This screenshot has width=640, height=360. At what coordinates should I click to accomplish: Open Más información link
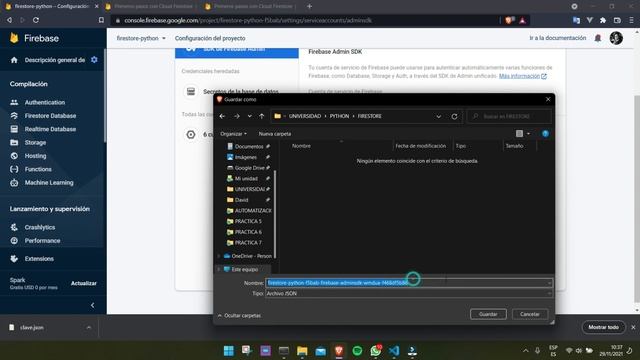522,76
